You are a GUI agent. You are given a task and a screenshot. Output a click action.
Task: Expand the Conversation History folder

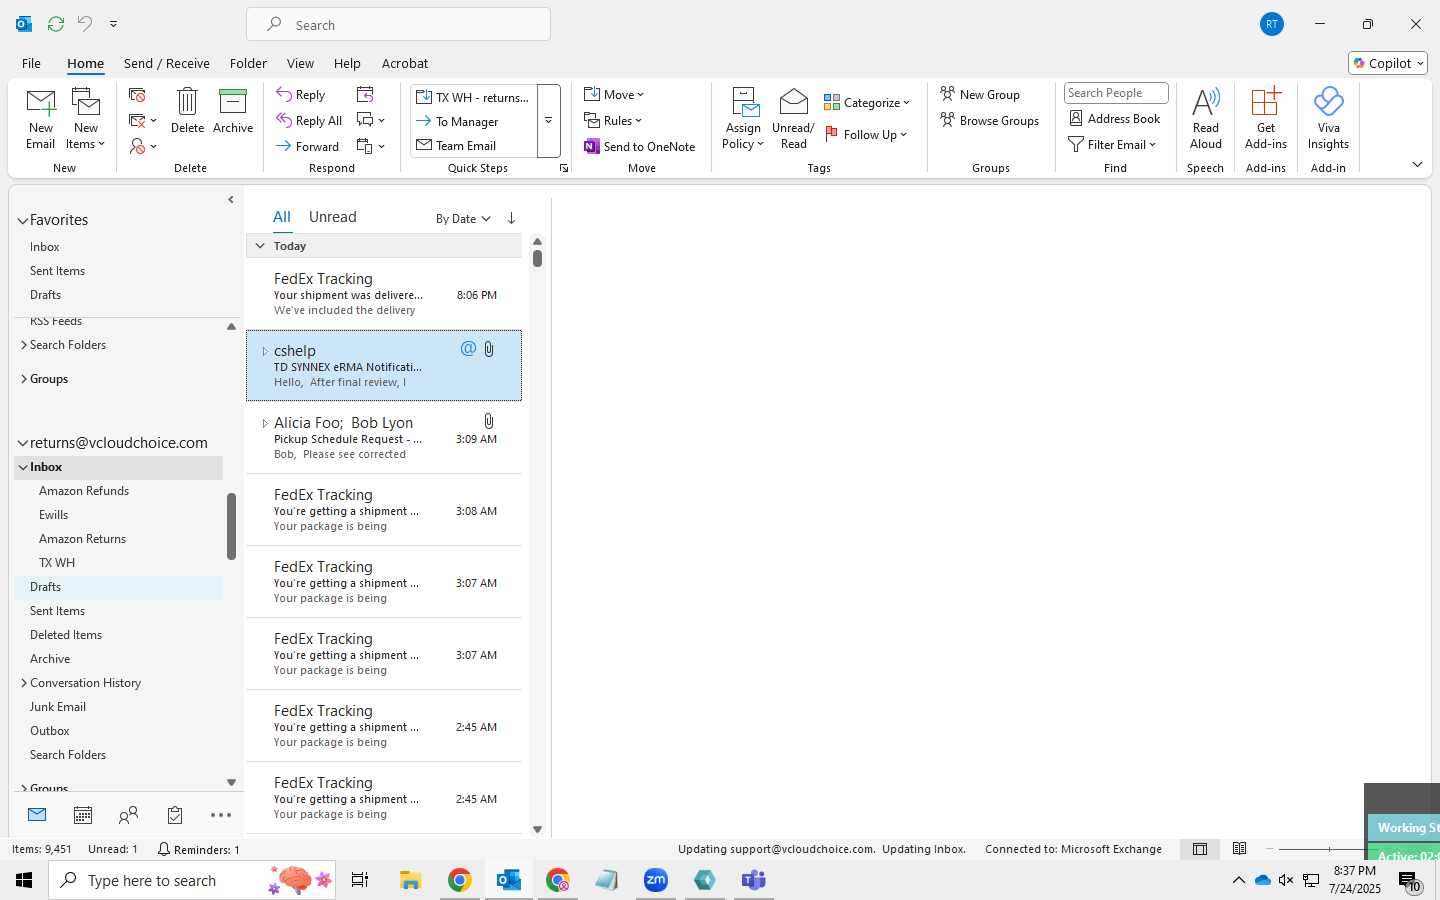(24, 683)
